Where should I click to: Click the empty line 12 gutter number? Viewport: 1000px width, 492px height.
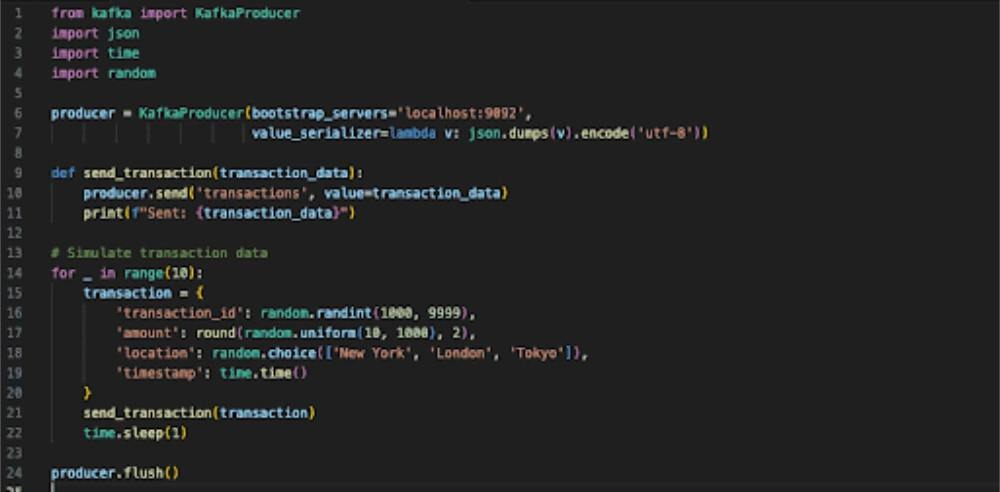click(x=14, y=233)
